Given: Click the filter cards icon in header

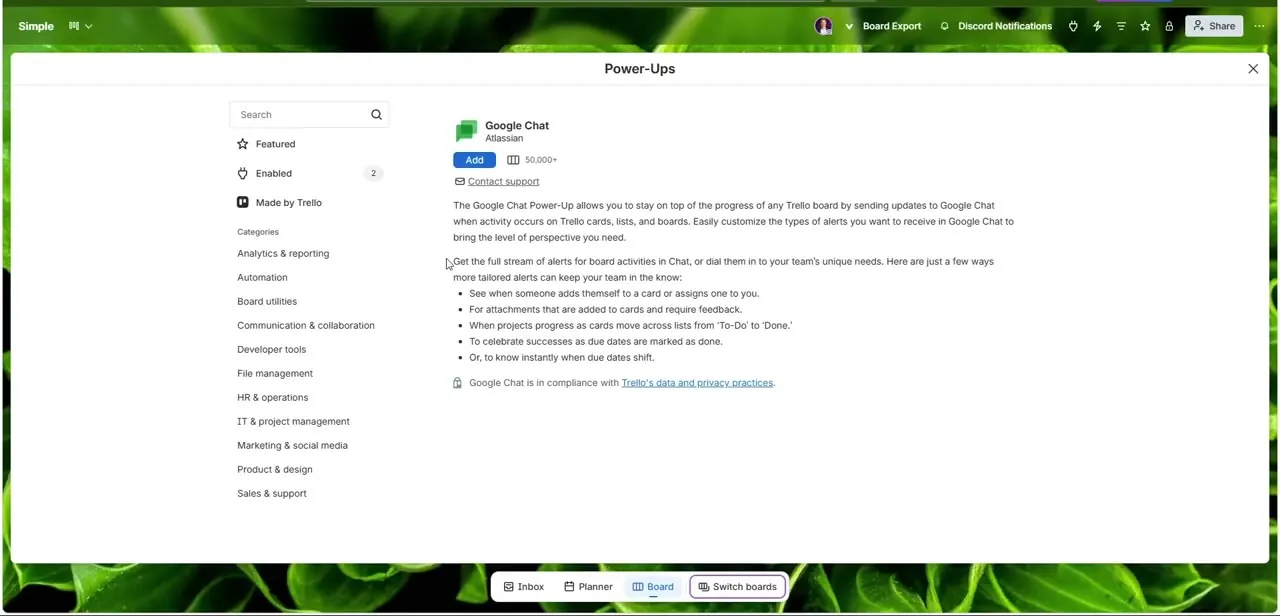Looking at the screenshot, I should pyautogui.click(x=1121, y=26).
